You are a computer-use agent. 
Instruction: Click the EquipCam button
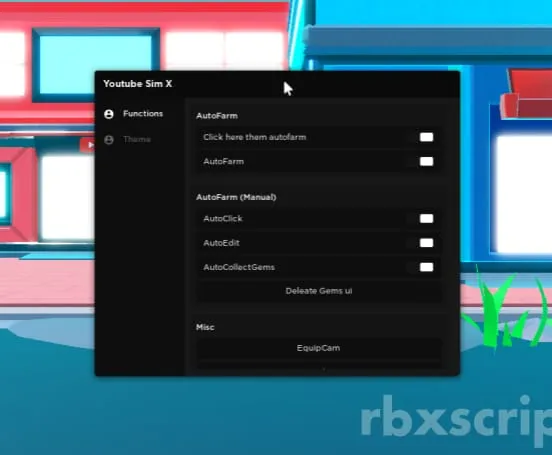coord(319,348)
